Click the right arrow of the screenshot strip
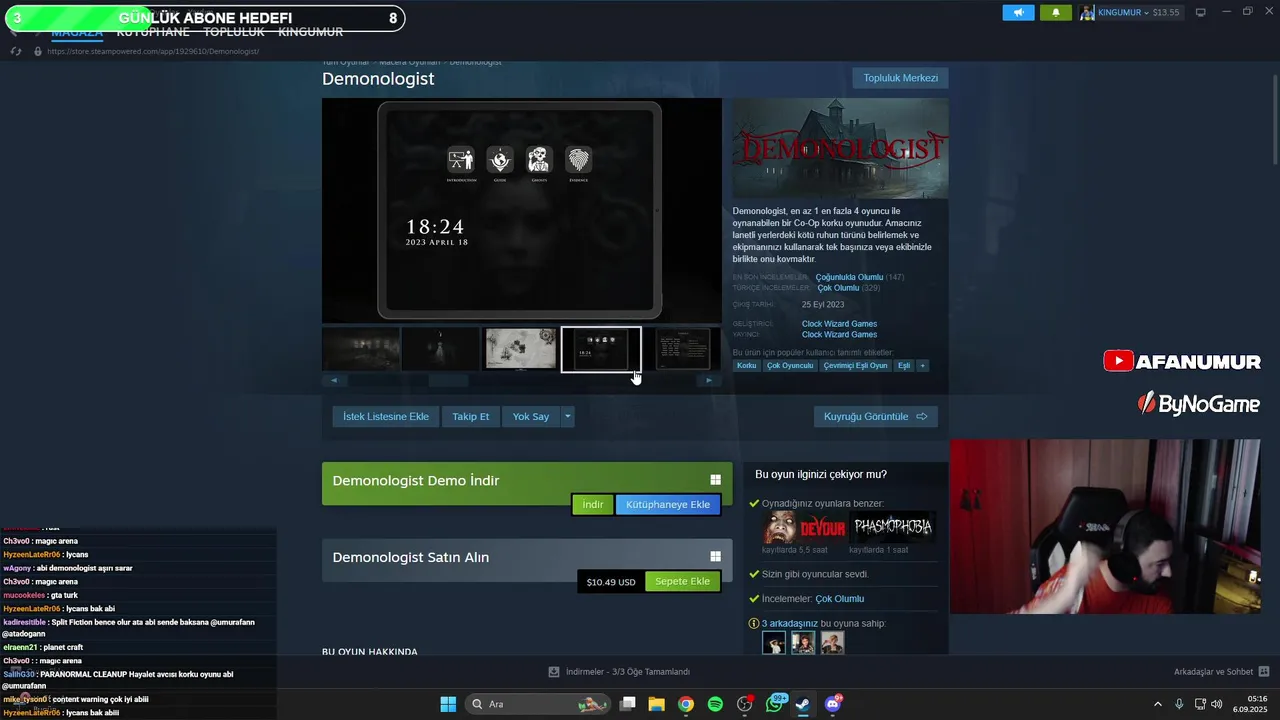This screenshot has height=720, width=1280. (x=709, y=380)
